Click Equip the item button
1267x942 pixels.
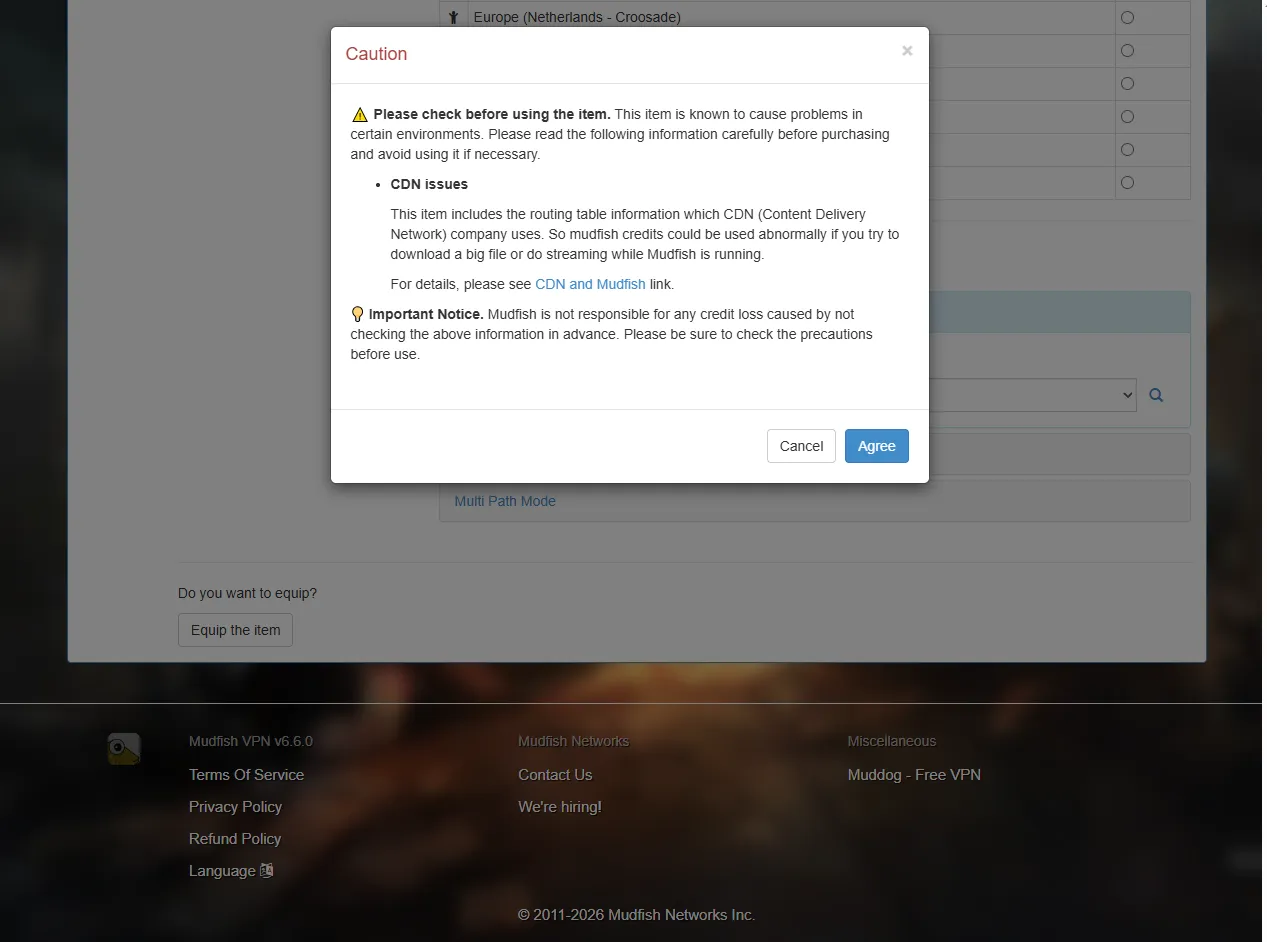(x=235, y=630)
